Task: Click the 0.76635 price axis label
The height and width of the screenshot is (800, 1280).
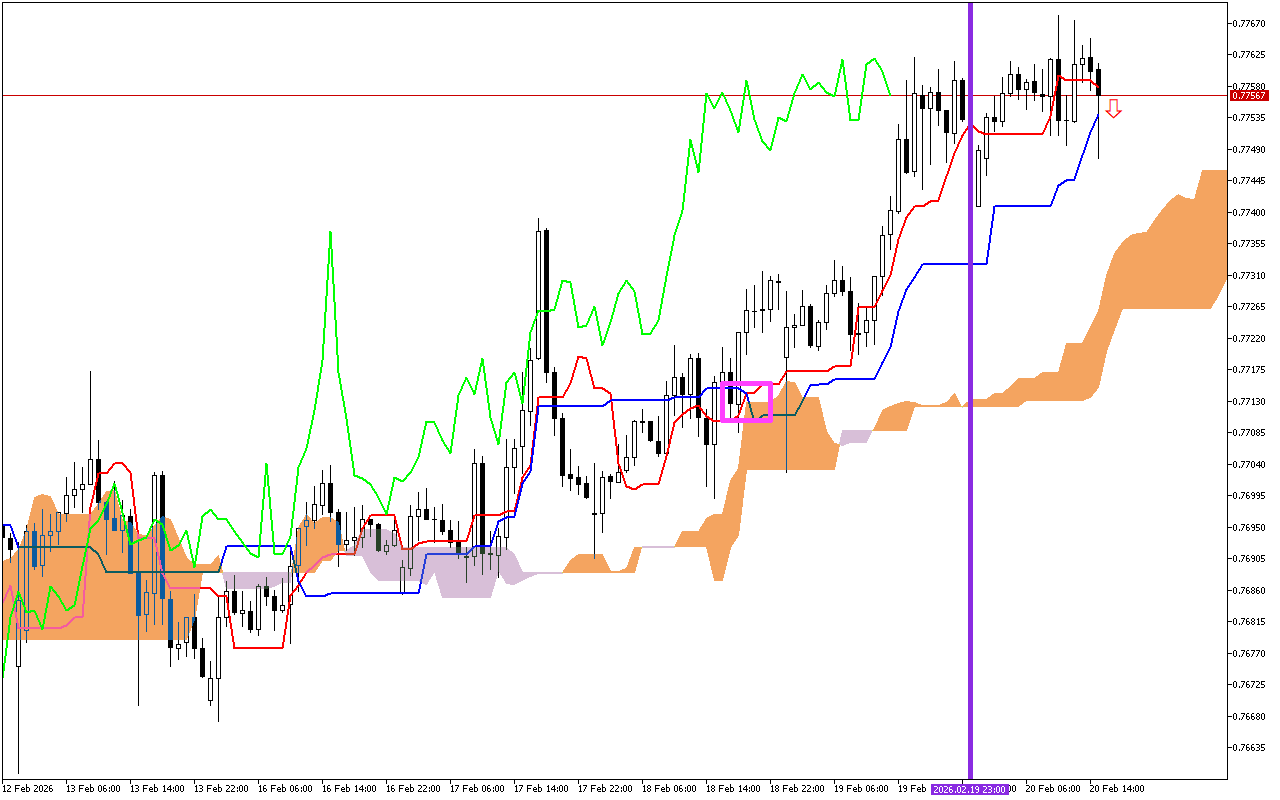Action: point(1248,747)
